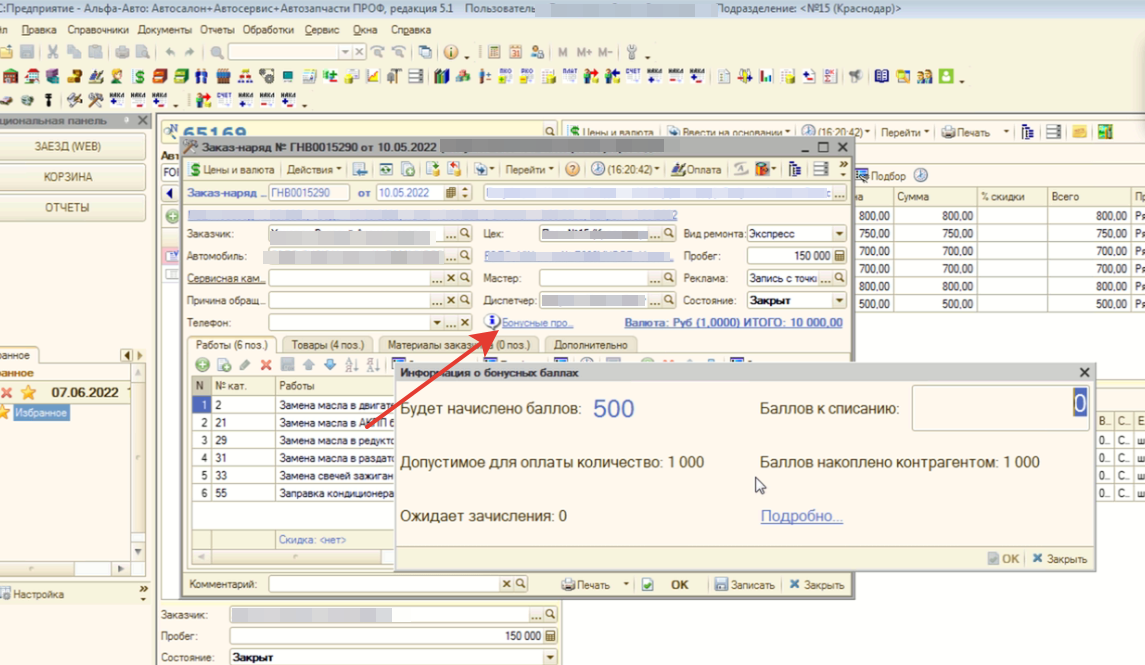
Task: Click the magnifier icon next to Заказчик field
Action: point(464,234)
